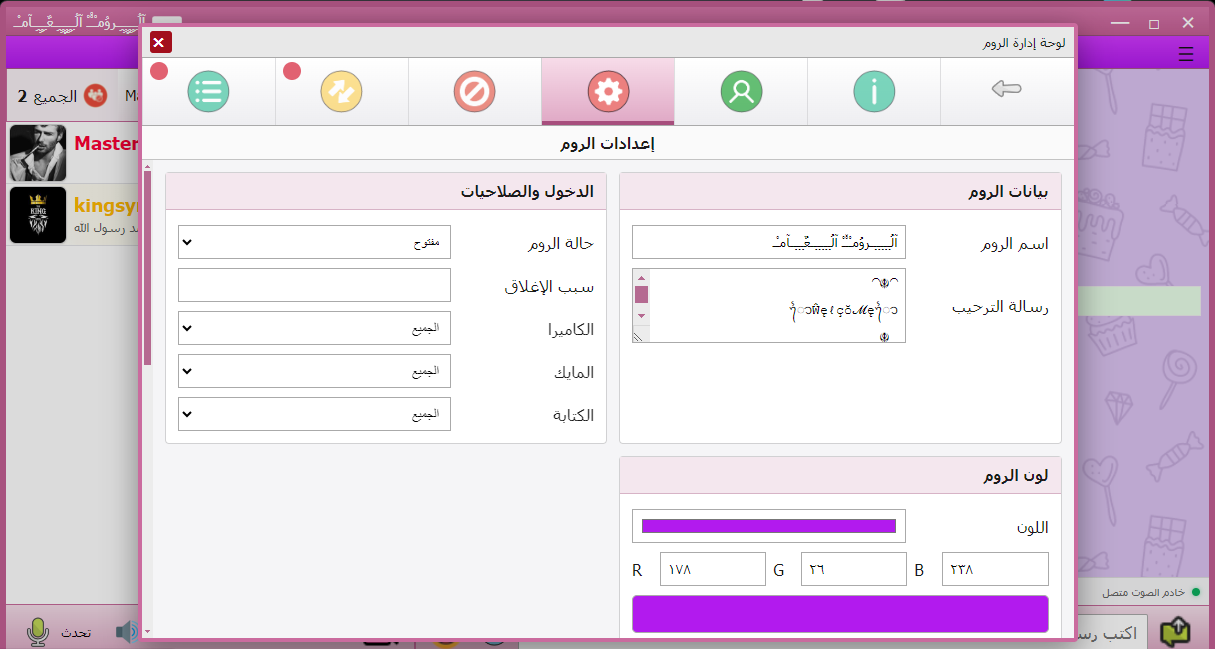The height and width of the screenshot is (649, 1215).
Task: Click the سبب الإغلاق input field
Action: [x=314, y=285]
